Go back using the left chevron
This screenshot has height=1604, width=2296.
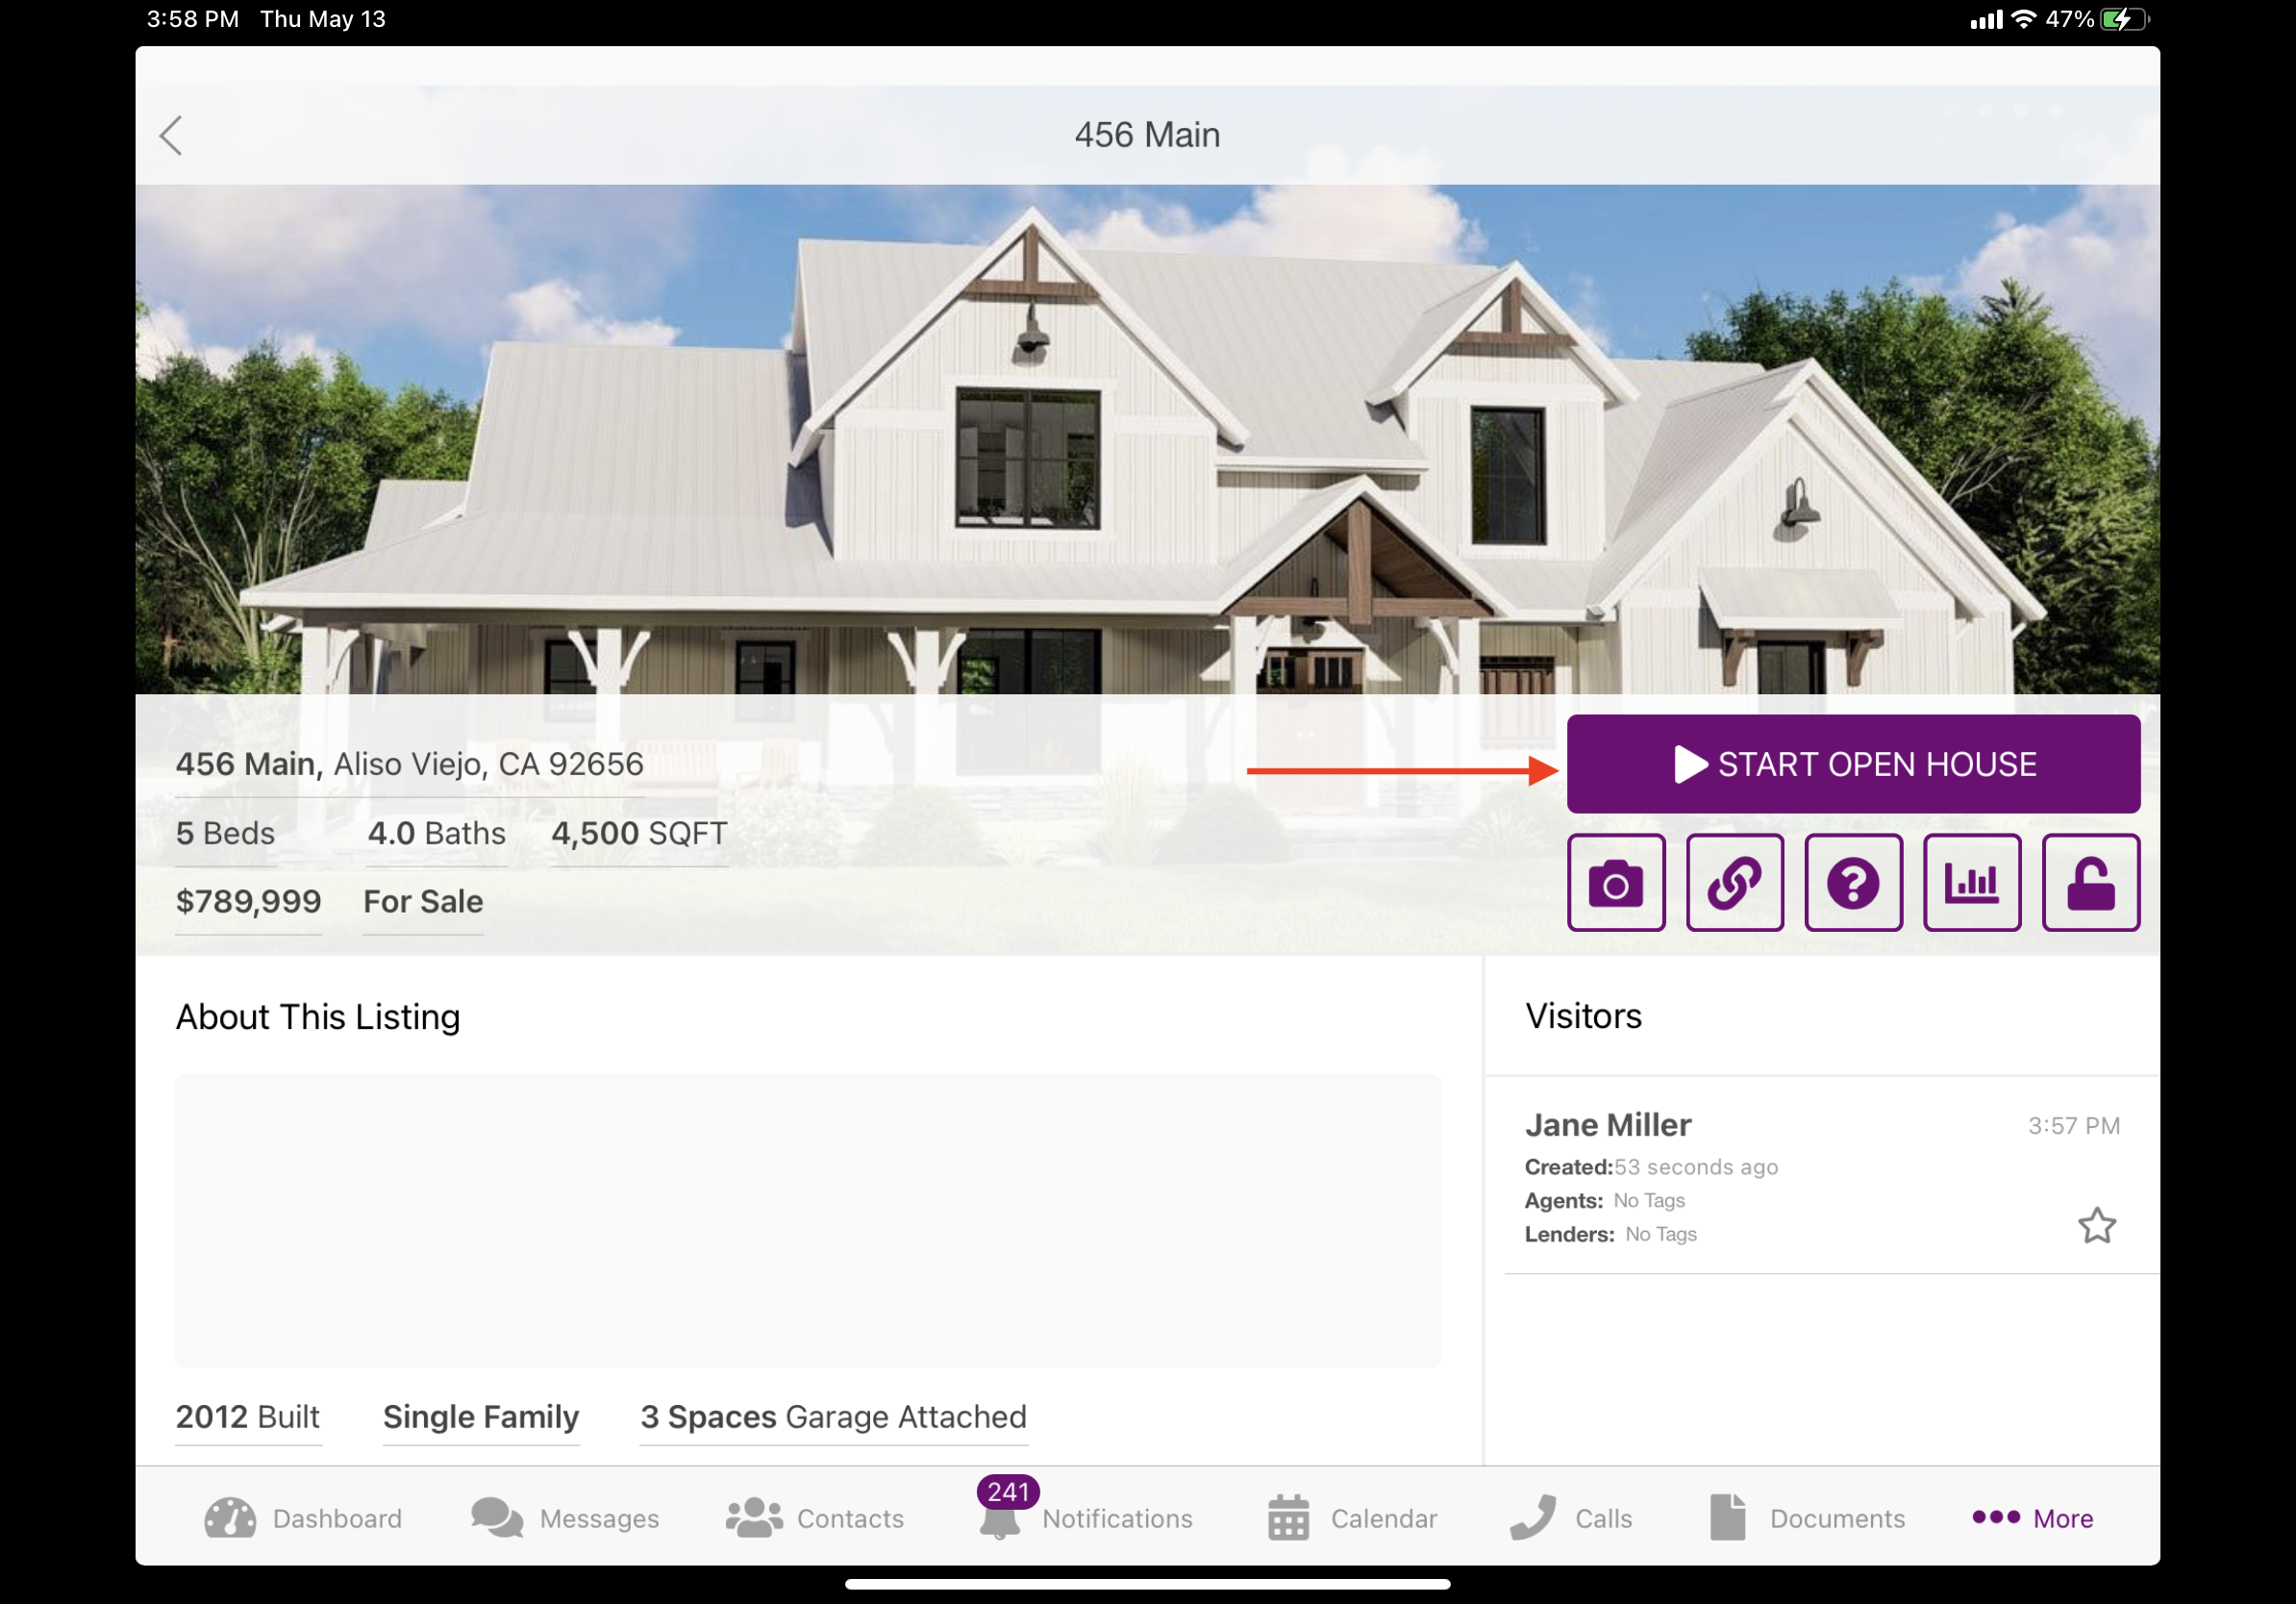click(x=171, y=135)
